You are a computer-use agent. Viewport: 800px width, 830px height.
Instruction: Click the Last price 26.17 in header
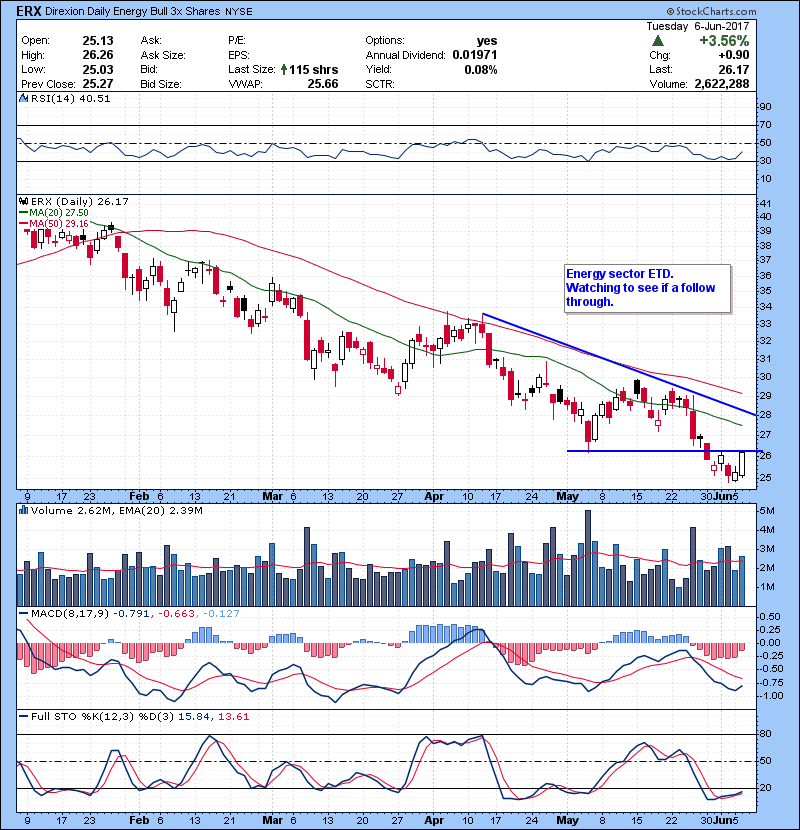coord(734,69)
